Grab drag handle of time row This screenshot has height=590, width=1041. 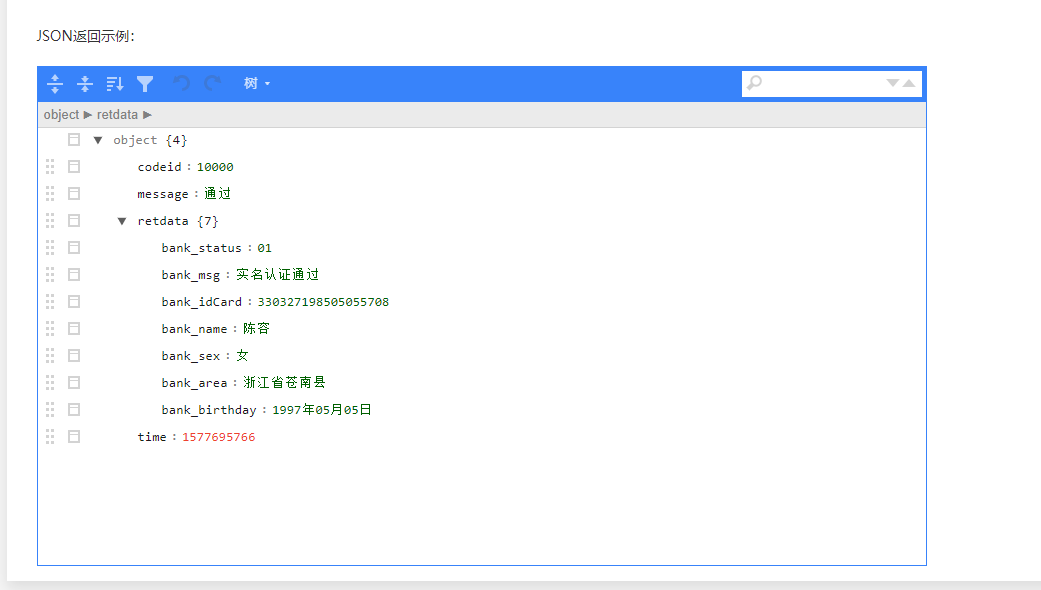pos(50,437)
